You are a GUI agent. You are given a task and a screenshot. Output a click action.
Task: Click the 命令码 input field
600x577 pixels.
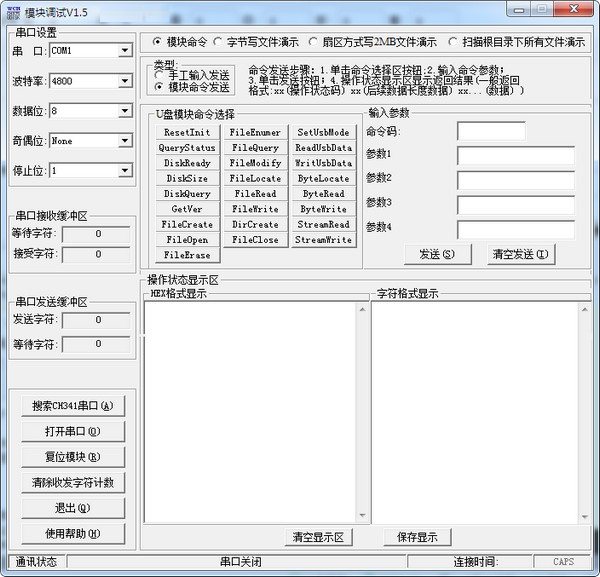[491, 131]
